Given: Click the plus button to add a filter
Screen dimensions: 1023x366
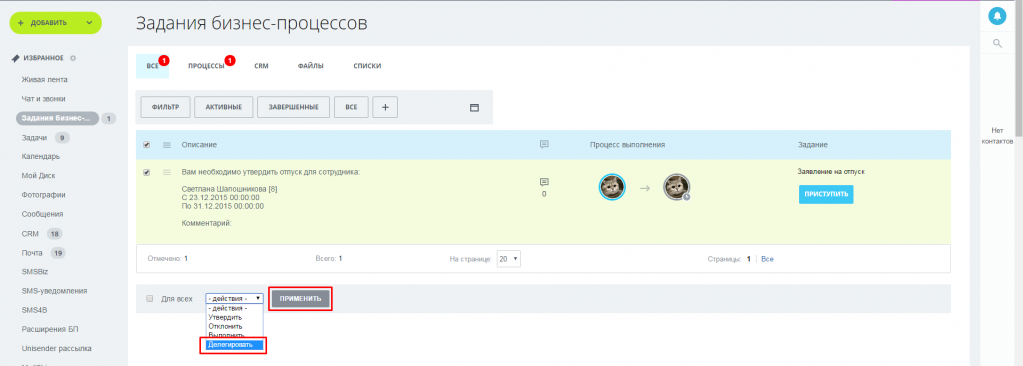Looking at the screenshot, I should pos(385,108).
